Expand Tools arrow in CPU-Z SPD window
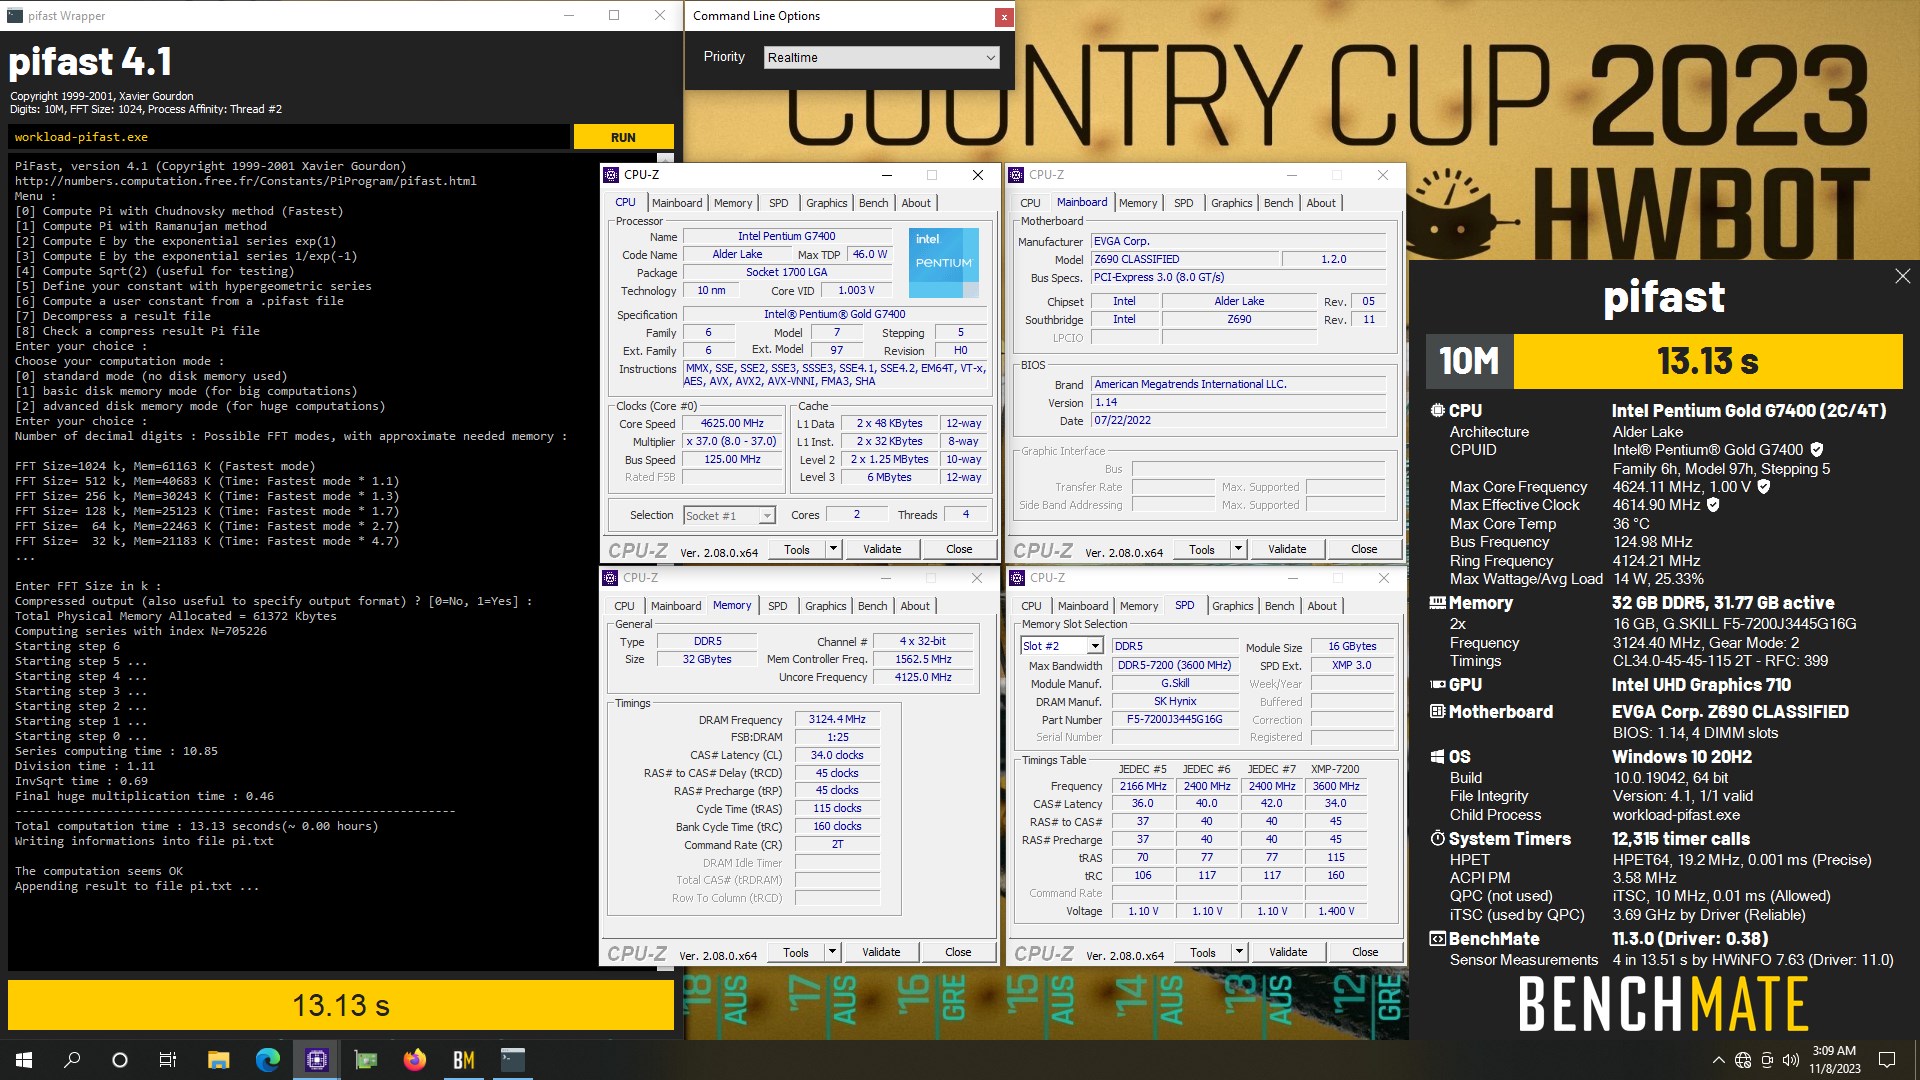Viewport: 1920px width, 1080px height. (x=1239, y=953)
